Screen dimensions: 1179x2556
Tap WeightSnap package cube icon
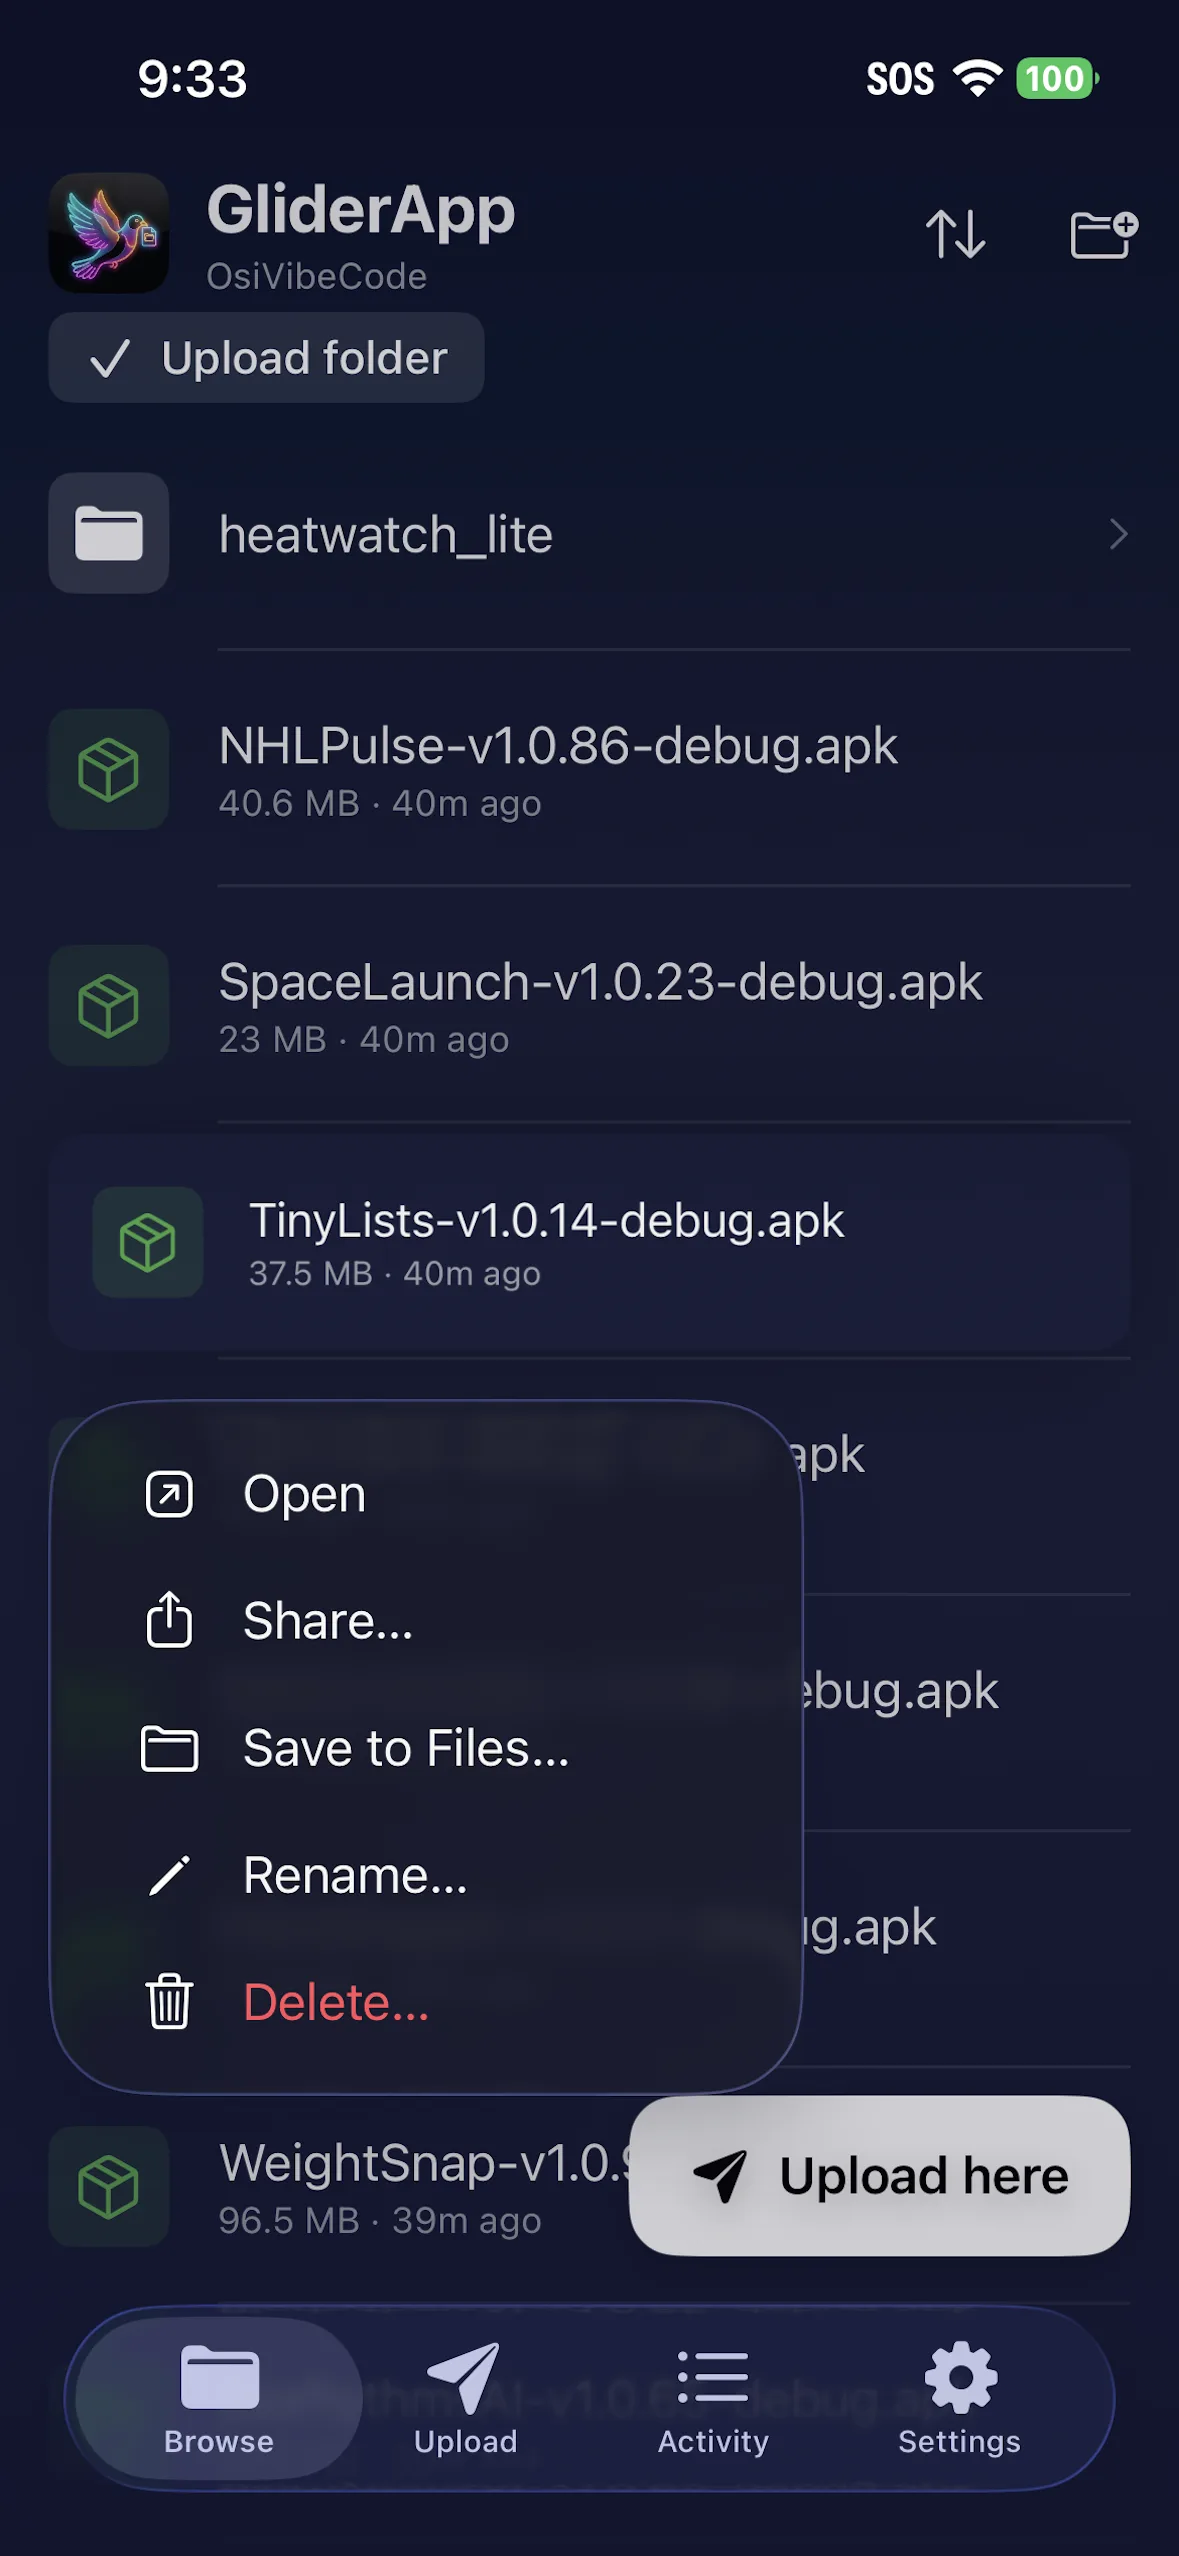109,2186
